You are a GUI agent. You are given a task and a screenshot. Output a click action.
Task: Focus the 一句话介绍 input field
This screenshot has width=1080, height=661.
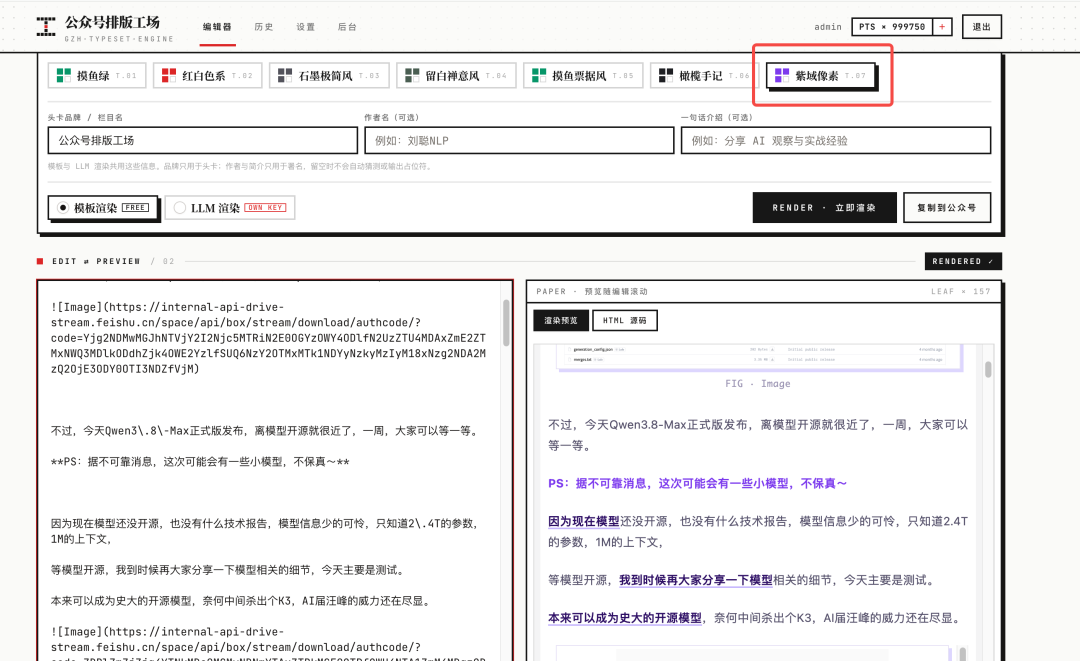point(836,140)
